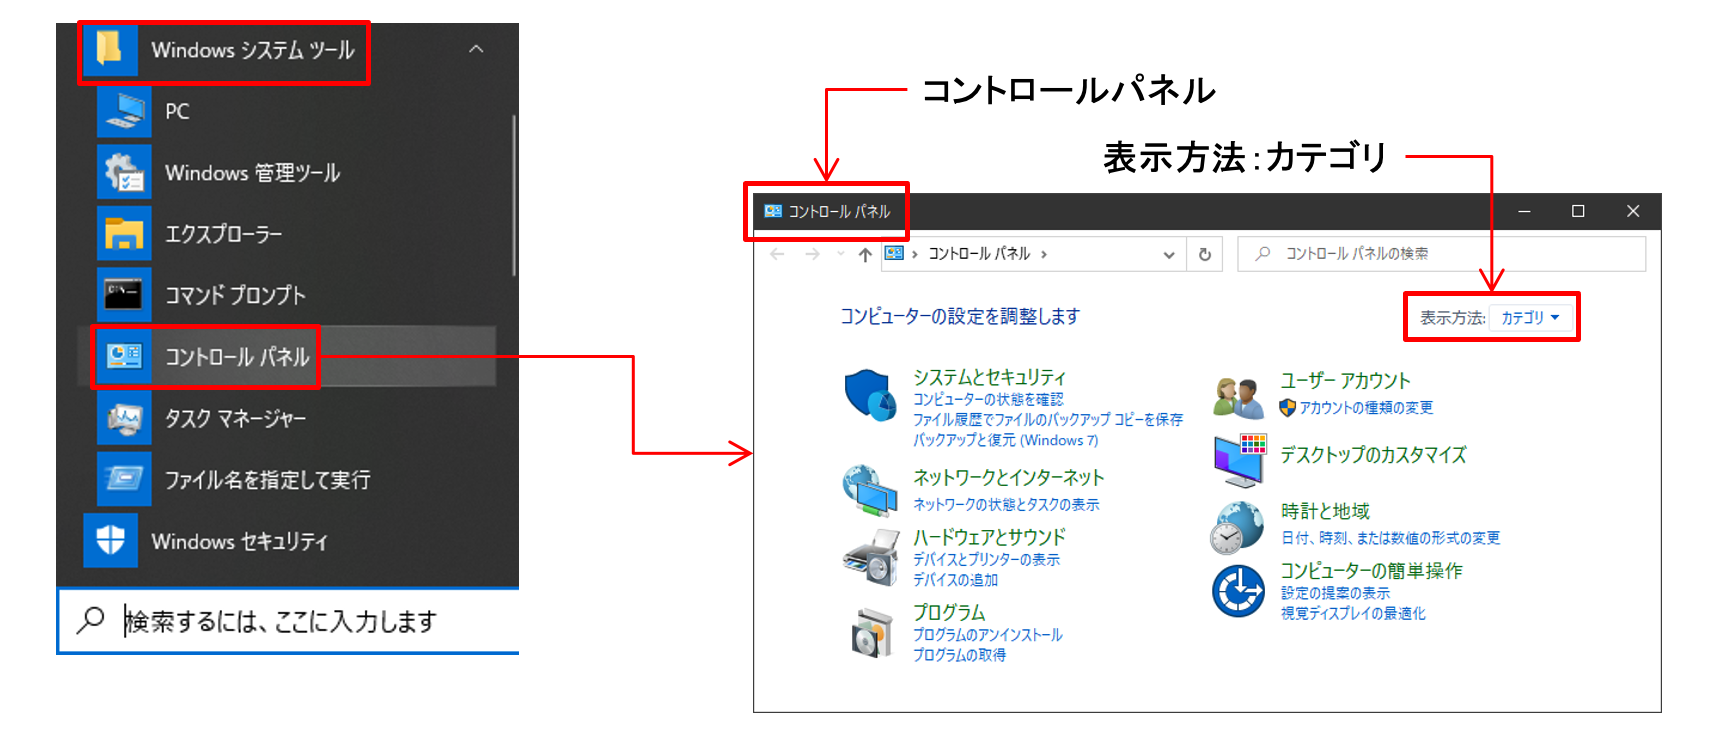This screenshot has height=752, width=1726.
Task: Click the Control Panel title bar icon
Action: click(773, 211)
